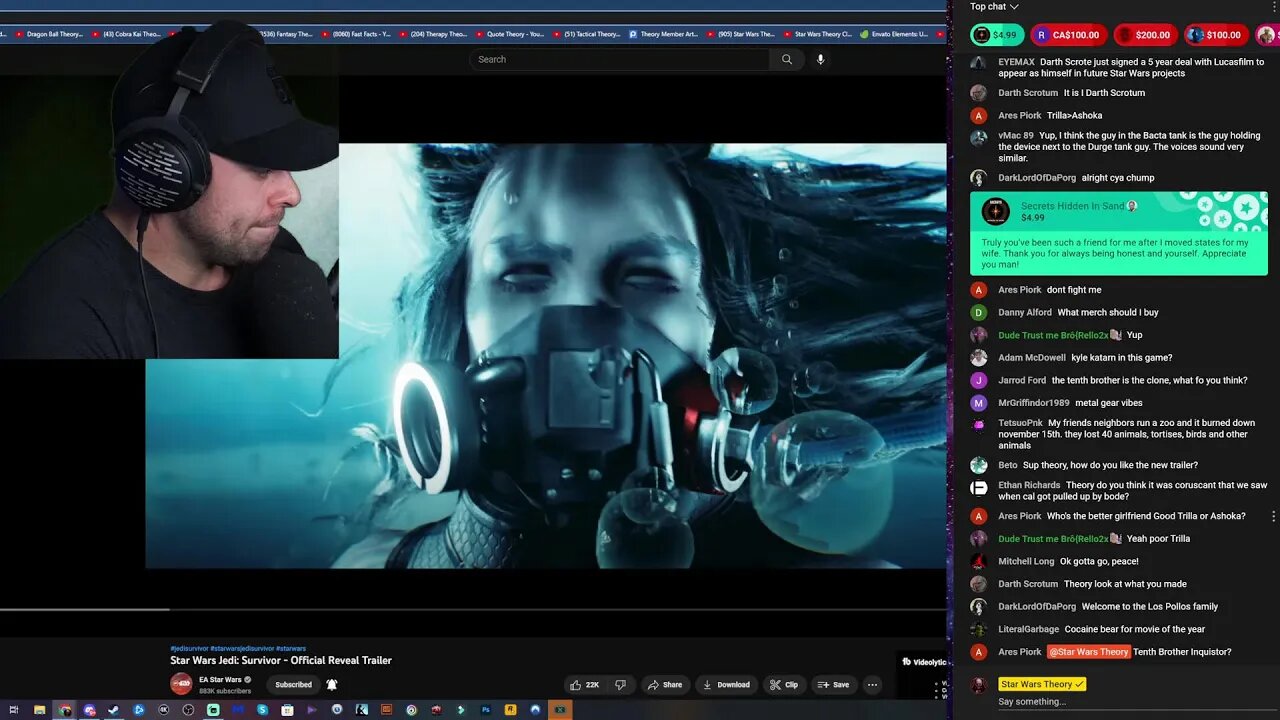Click Star Wars Theory author badge in chat input

pos(1042,684)
